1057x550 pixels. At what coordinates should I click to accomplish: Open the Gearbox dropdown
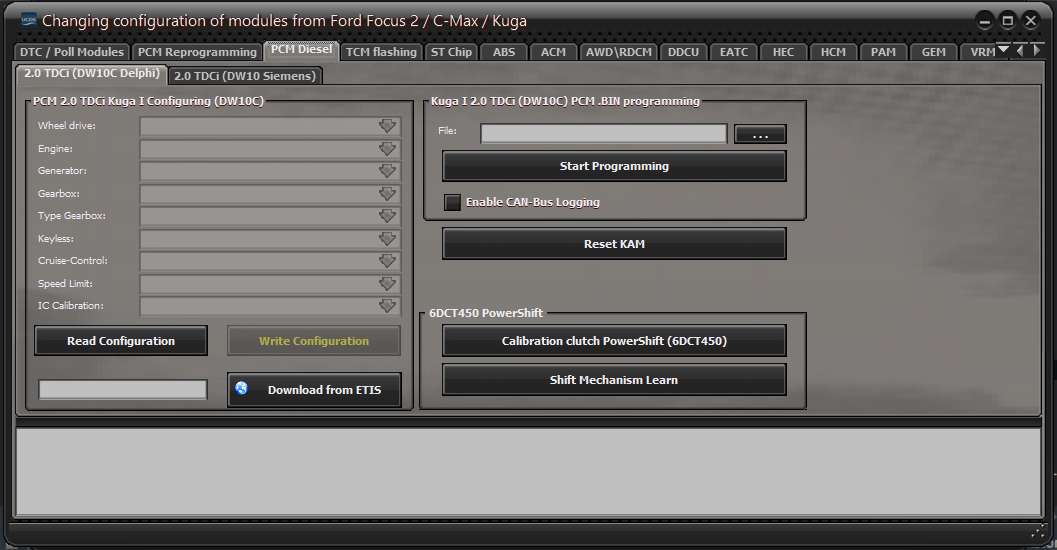(387, 194)
